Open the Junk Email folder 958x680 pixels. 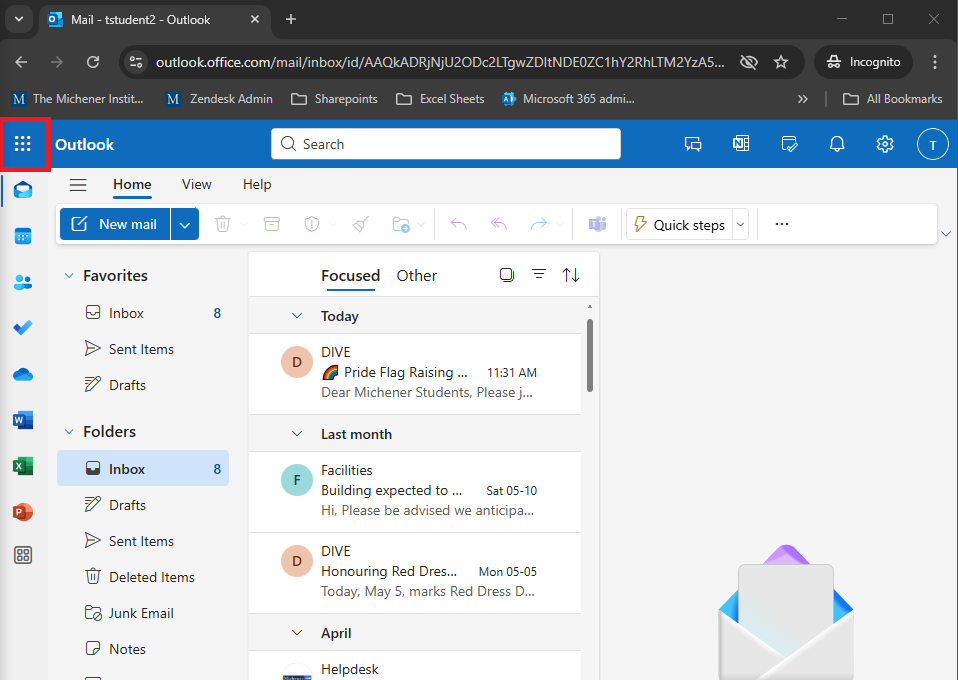pyautogui.click(x=141, y=613)
